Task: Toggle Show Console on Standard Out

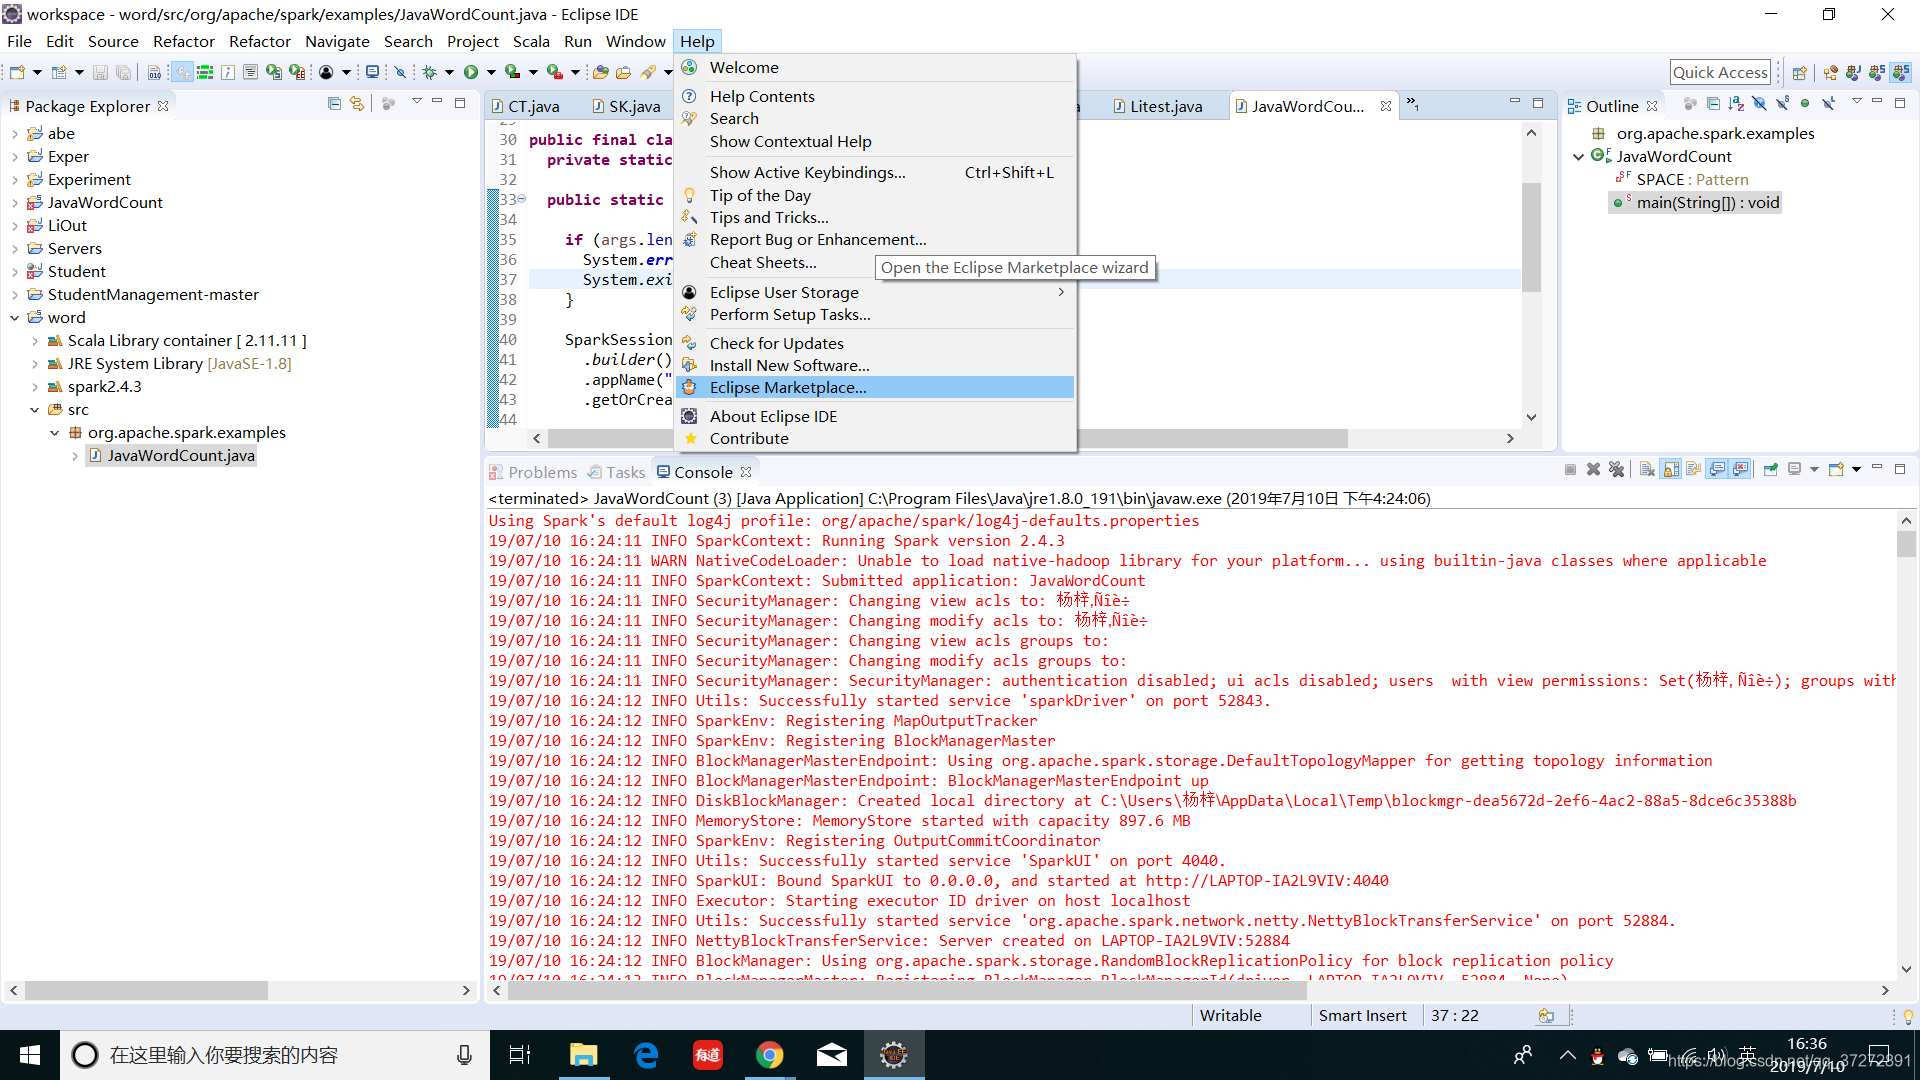Action: (1718, 469)
